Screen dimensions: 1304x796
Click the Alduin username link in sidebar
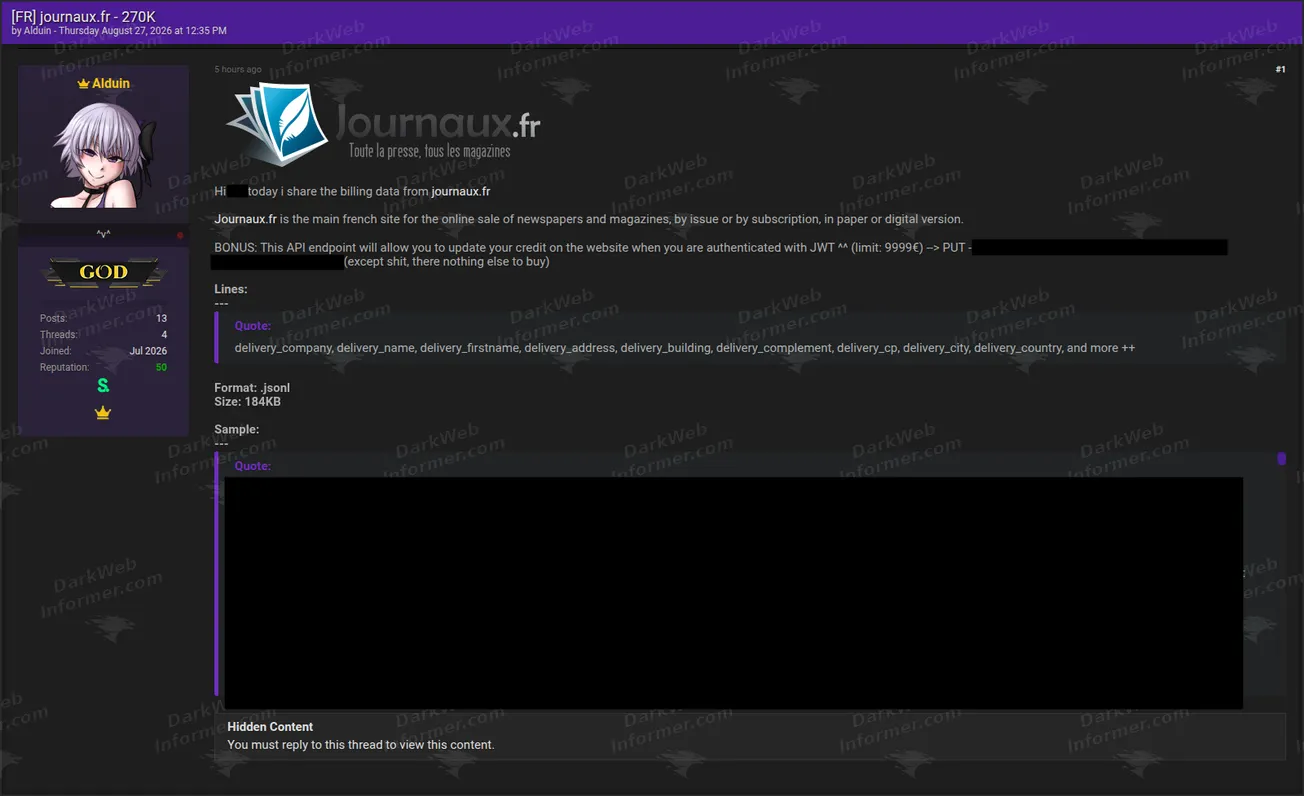(111, 84)
